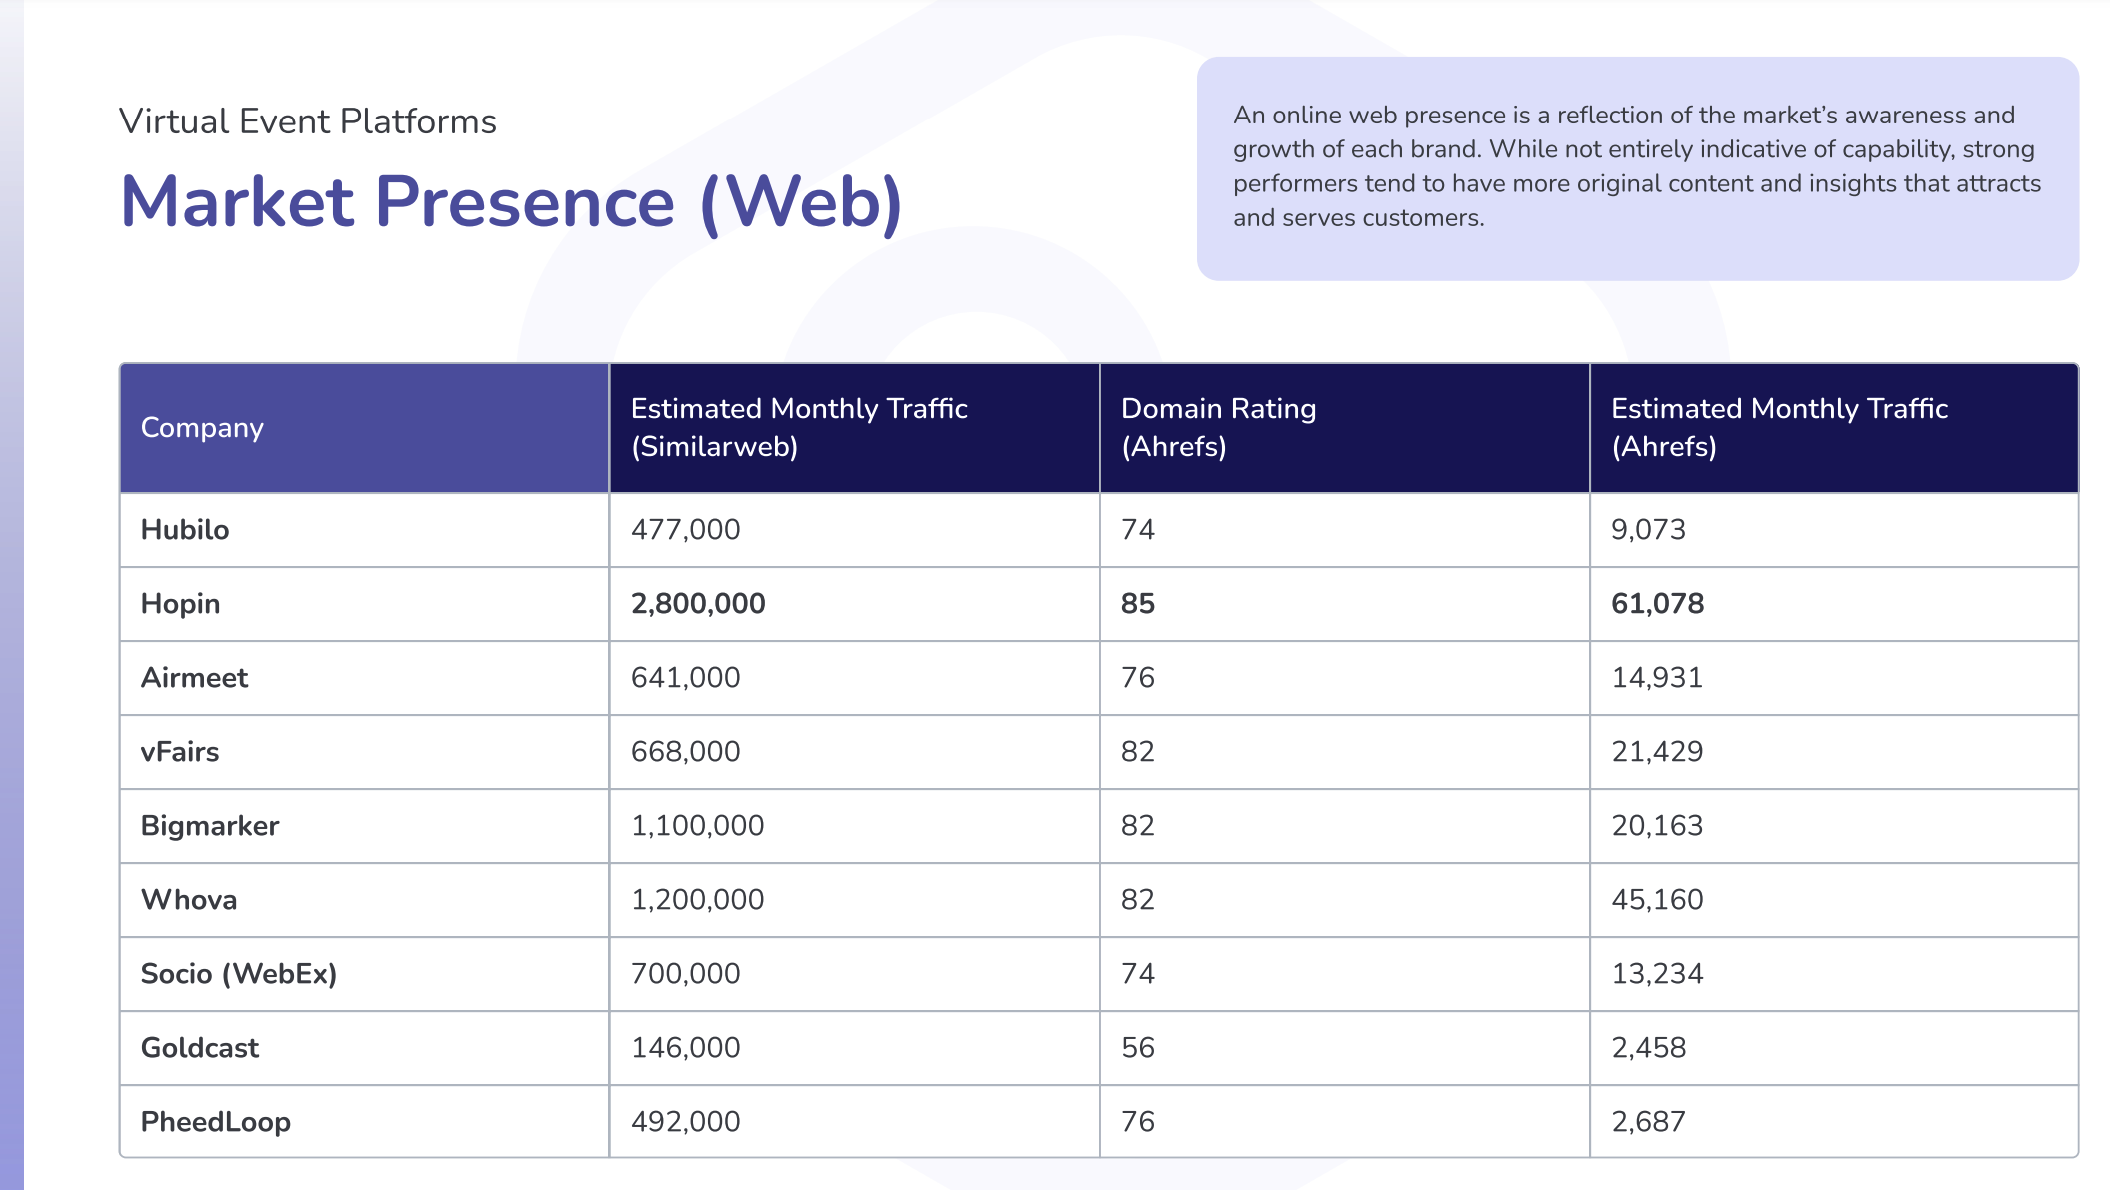The height and width of the screenshot is (1190, 2110).
Task: Click Goldcast's domain rating 56
Action: 1138,1048
